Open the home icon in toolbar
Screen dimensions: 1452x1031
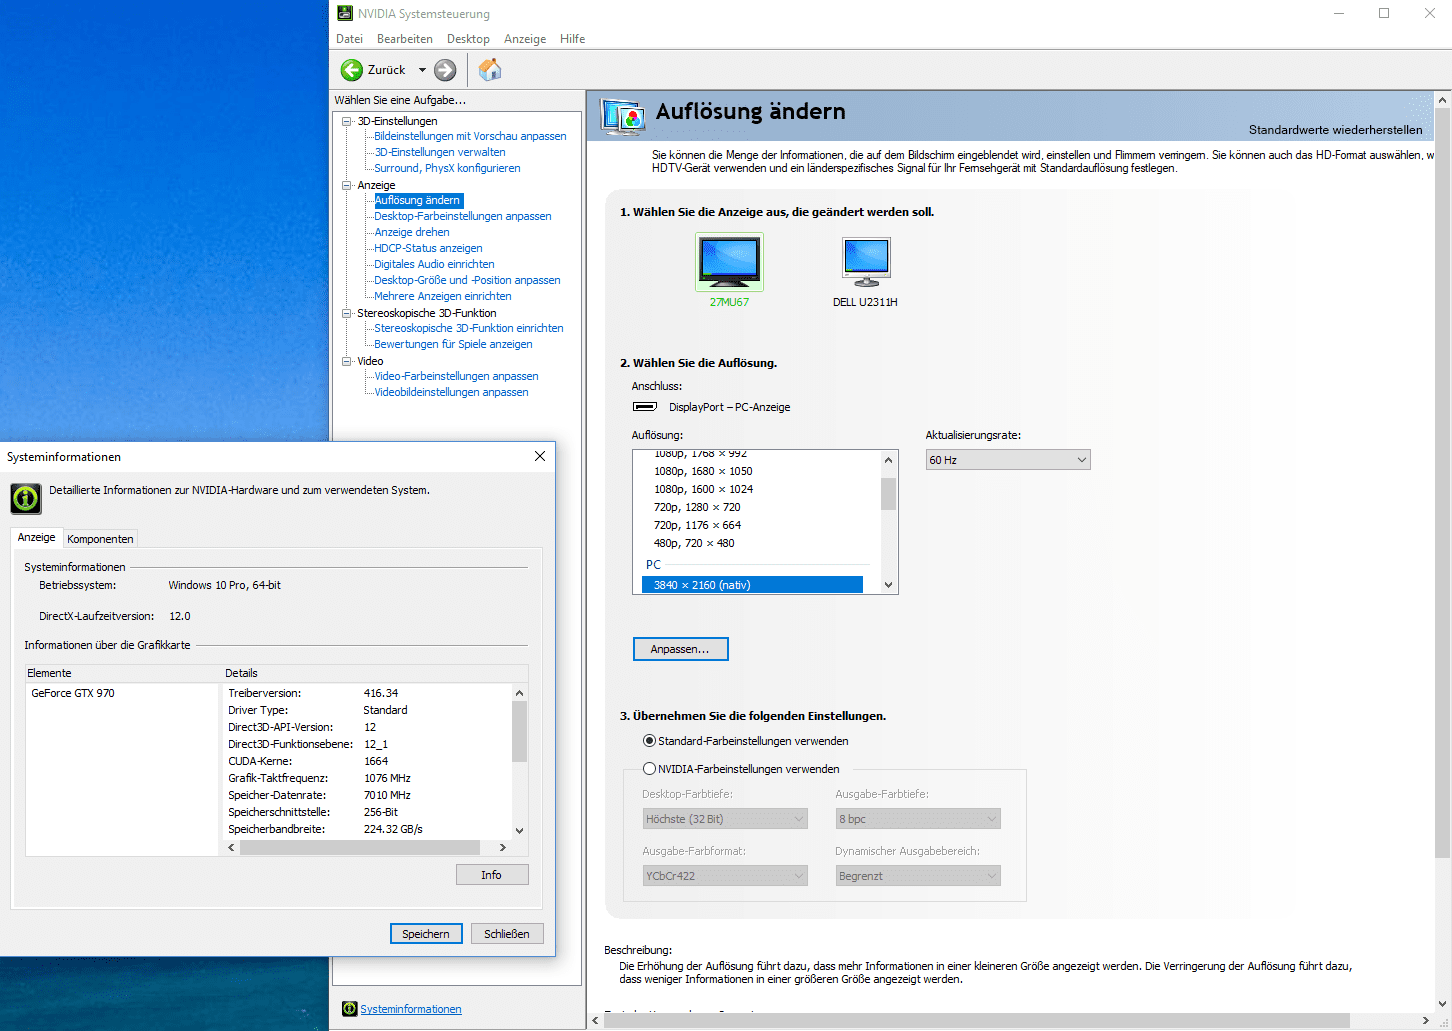click(x=490, y=69)
